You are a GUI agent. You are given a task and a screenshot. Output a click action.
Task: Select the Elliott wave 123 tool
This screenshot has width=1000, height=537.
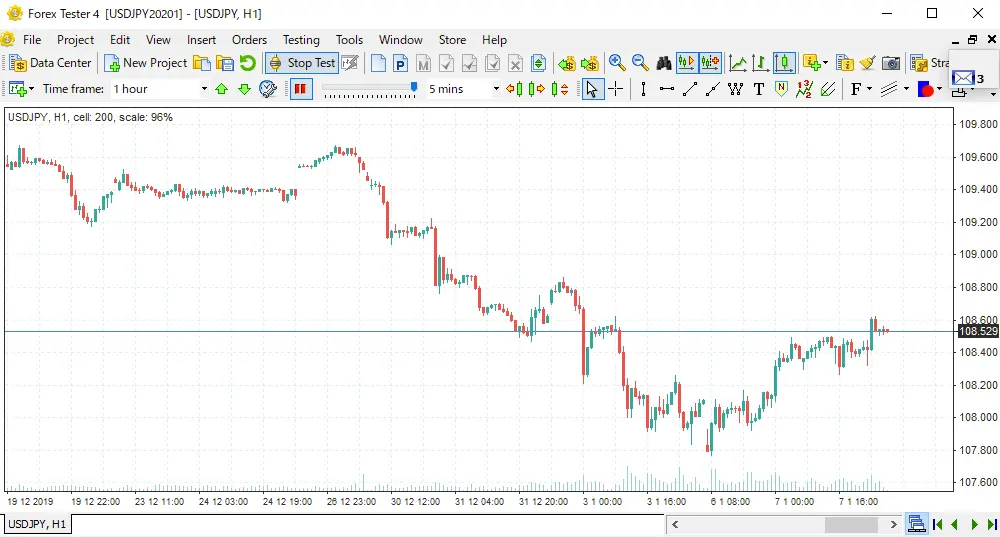(804, 89)
